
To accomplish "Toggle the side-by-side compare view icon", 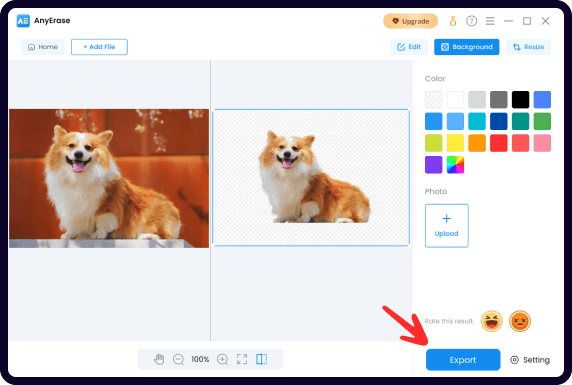I will pos(262,359).
